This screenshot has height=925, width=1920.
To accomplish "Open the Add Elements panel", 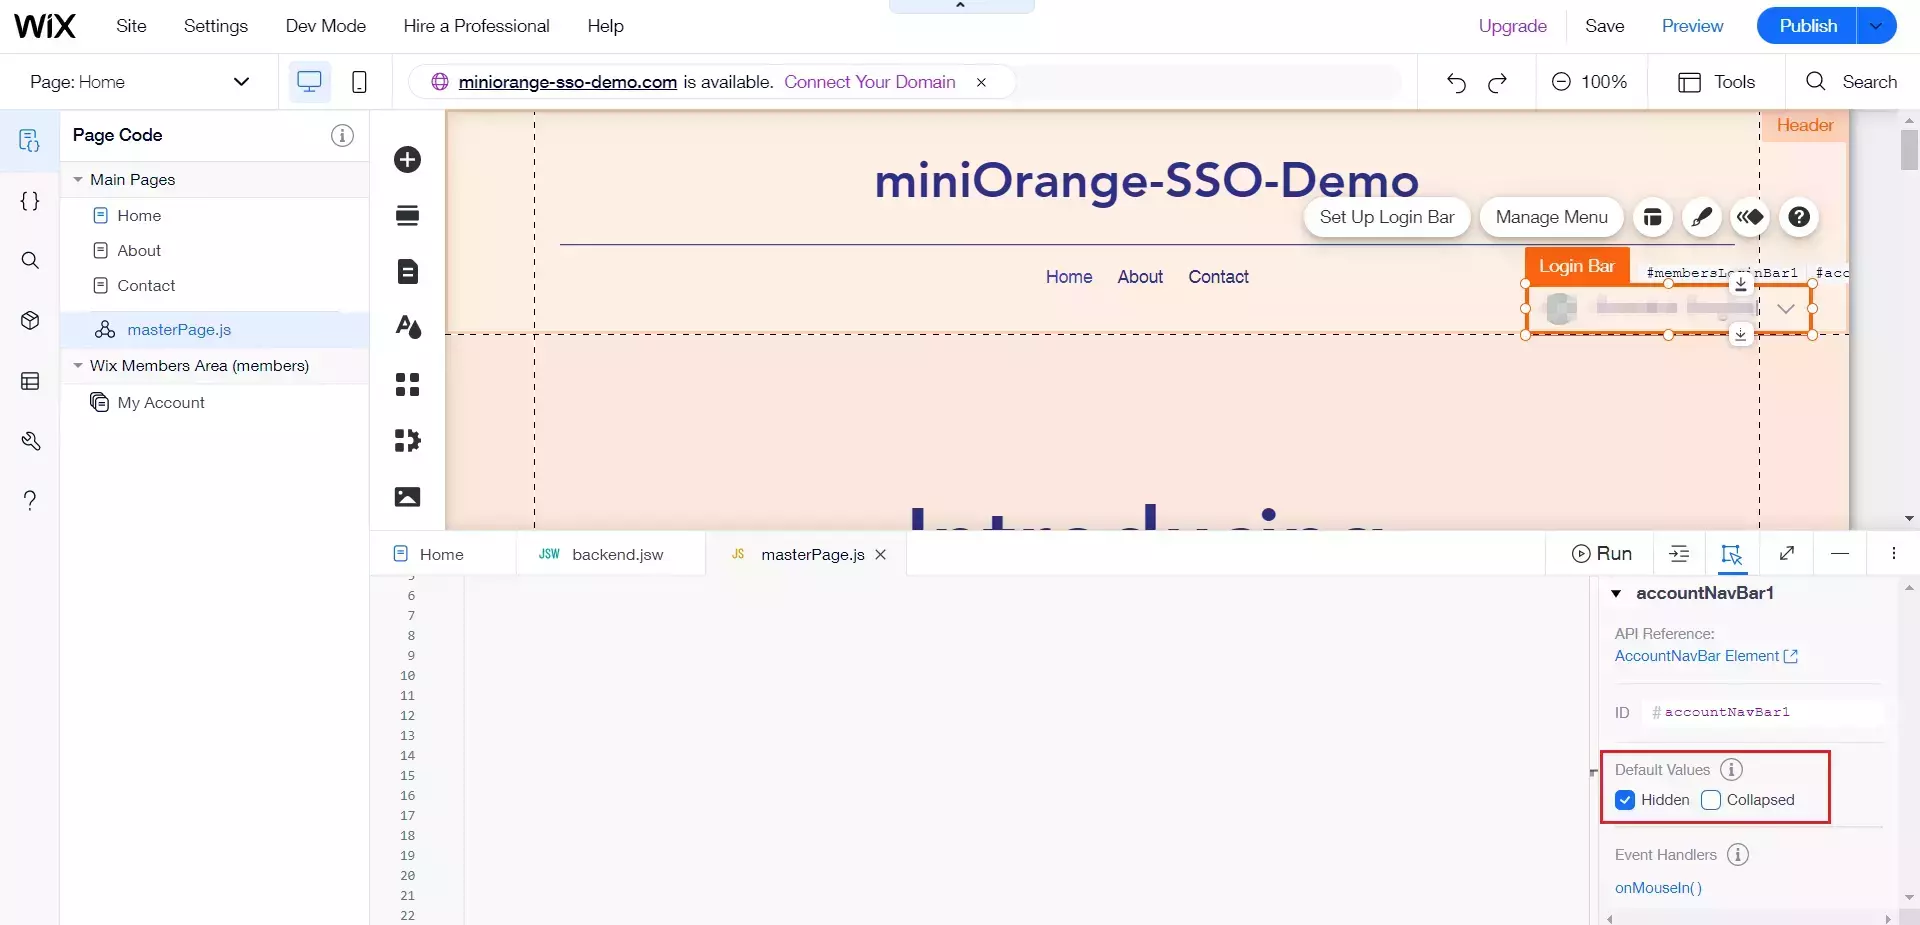I will point(407,160).
